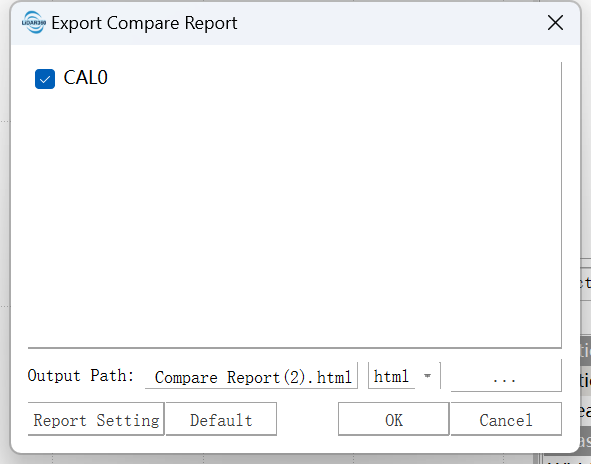591x464 pixels.
Task: Click the Output Path text field
Action: [251, 376]
